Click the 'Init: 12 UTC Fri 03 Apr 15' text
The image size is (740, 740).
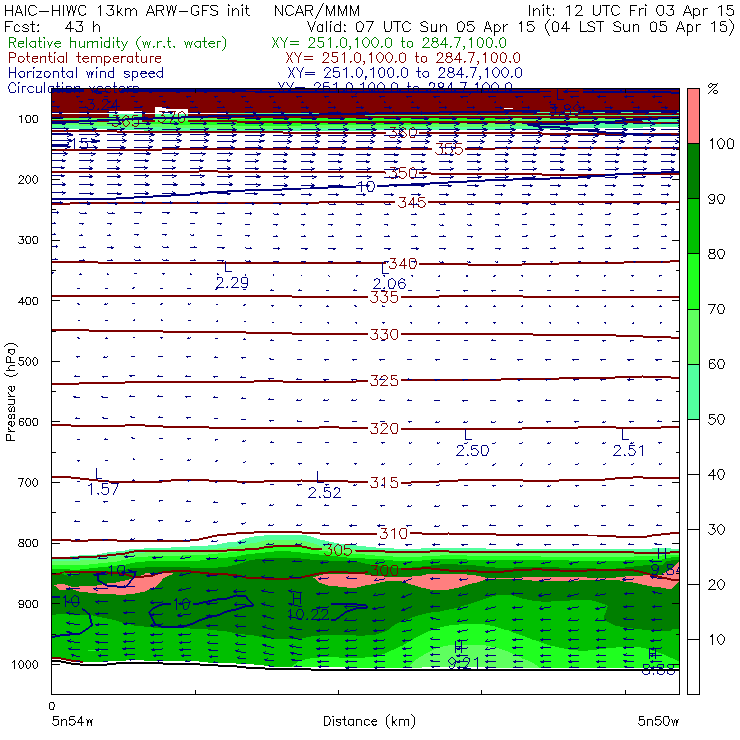pyautogui.click(x=631, y=11)
